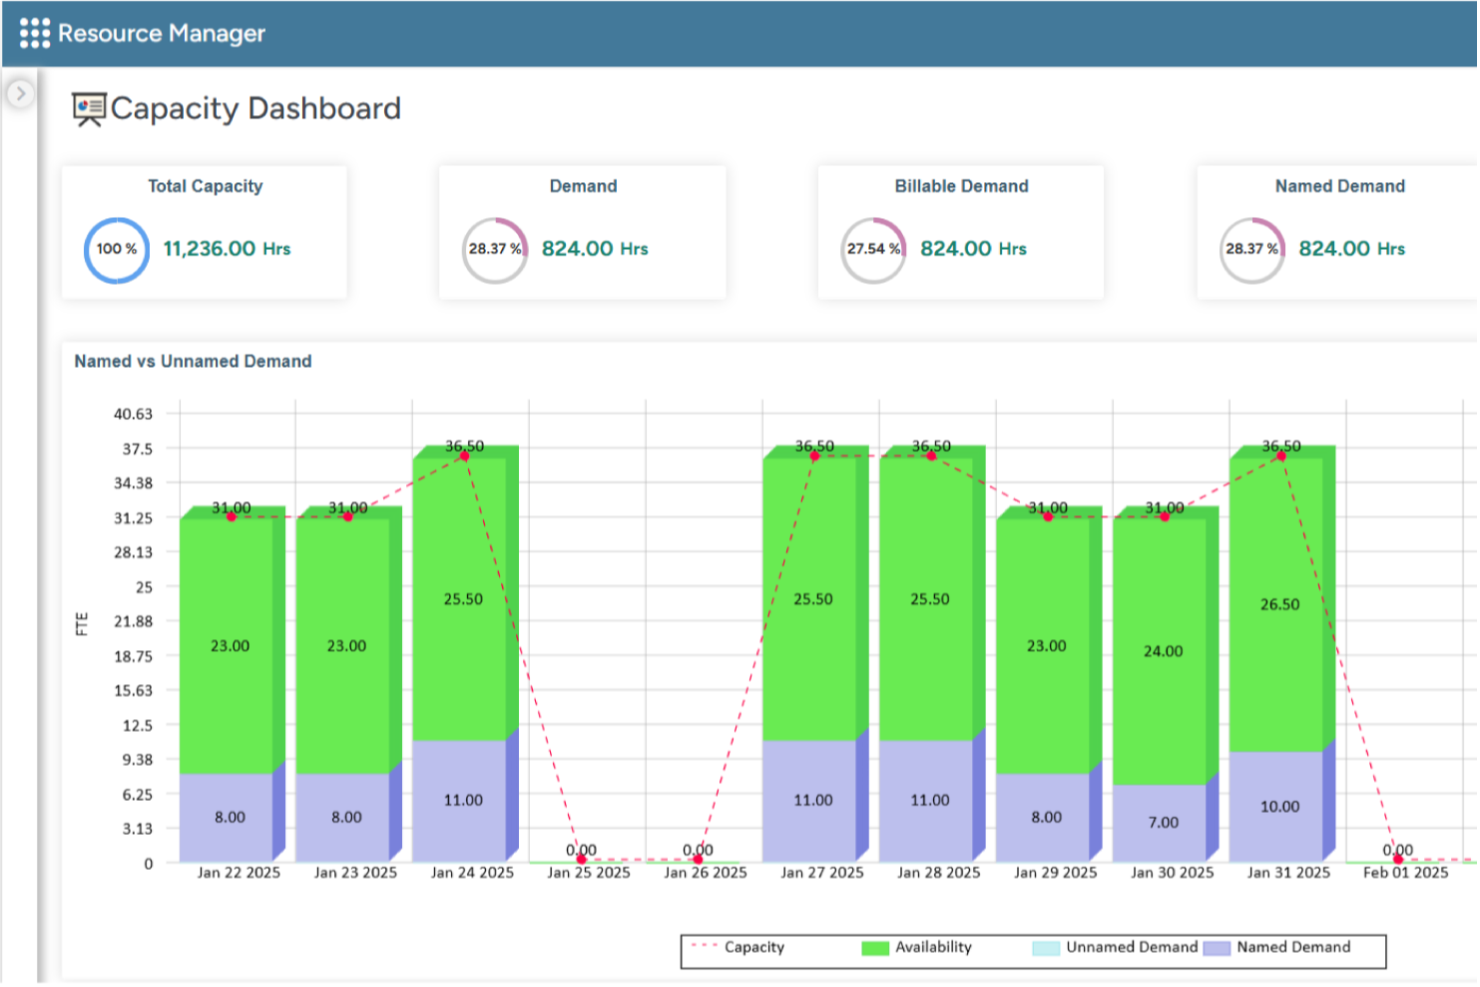This screenshot has width=1480, height=987.
Task: Toggle Named Demand series in legend
Action: 1277,948
